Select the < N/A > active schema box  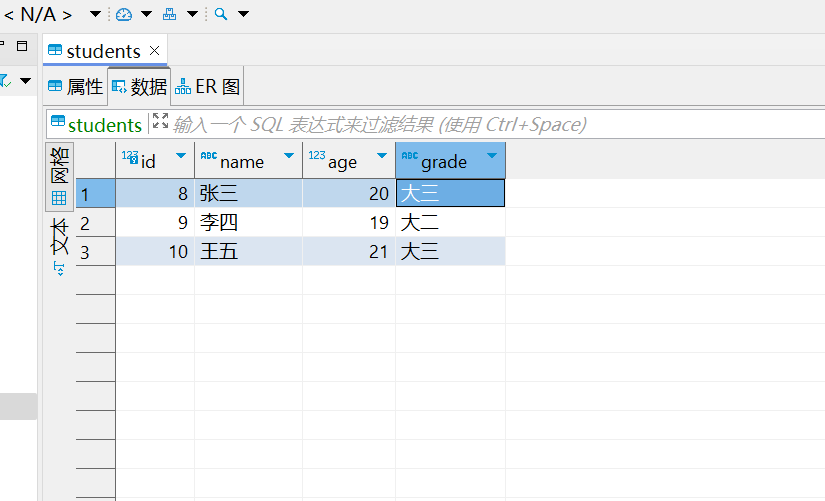click(x=38, y=14)
